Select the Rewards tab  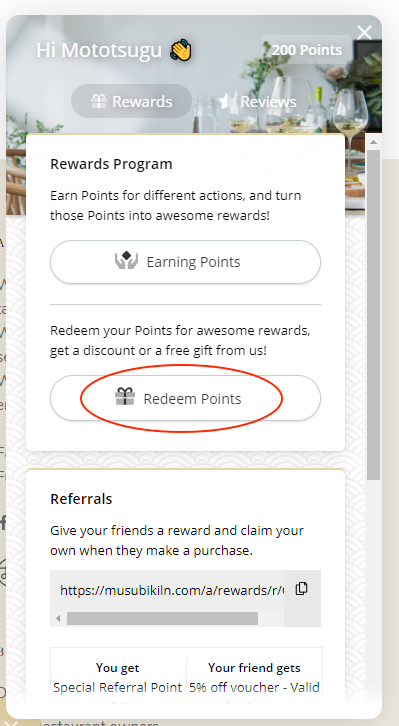click(x=131, y=101)
